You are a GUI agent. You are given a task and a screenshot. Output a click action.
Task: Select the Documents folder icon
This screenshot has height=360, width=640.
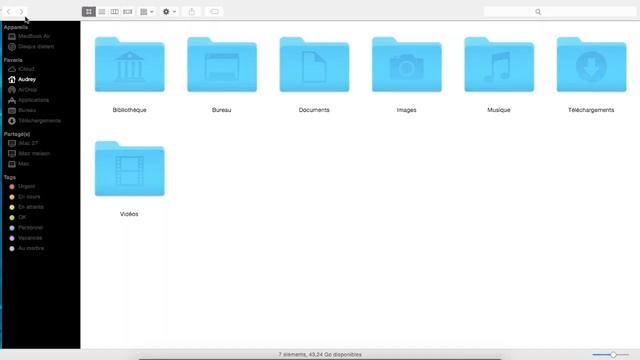point(314,64)
